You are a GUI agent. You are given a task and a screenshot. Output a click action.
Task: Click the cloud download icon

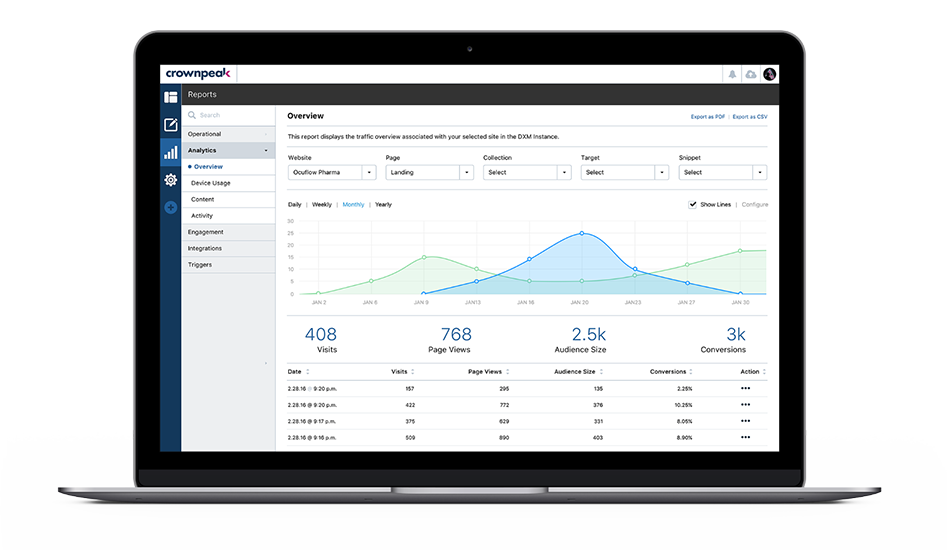pos(751,74)
